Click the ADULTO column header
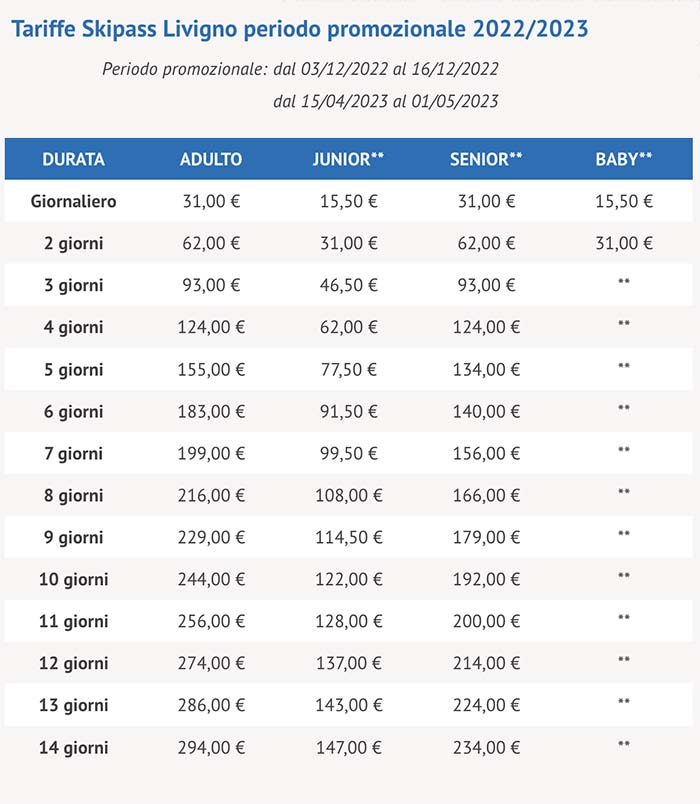This screenshot has height=804, width=700. [211, 159]
